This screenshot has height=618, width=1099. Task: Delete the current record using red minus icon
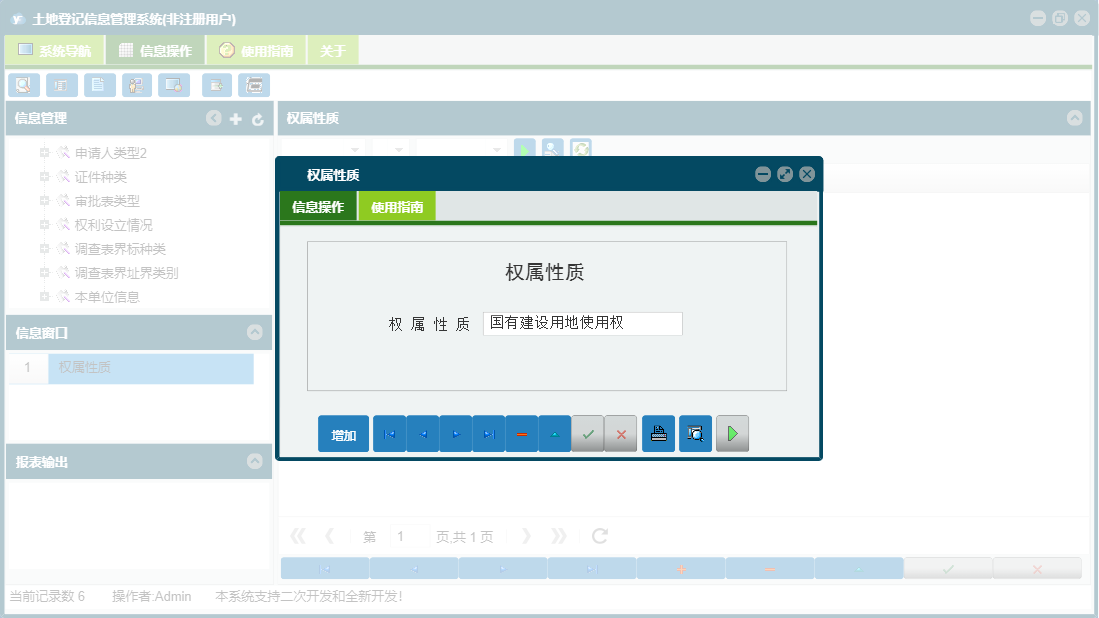click(x=521, y=433)
